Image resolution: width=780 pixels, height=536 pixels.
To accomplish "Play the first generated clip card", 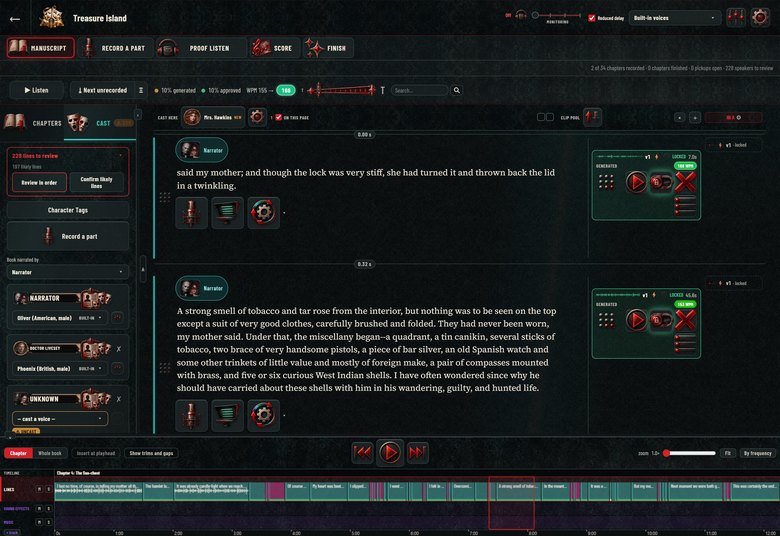I will (636, 182).
